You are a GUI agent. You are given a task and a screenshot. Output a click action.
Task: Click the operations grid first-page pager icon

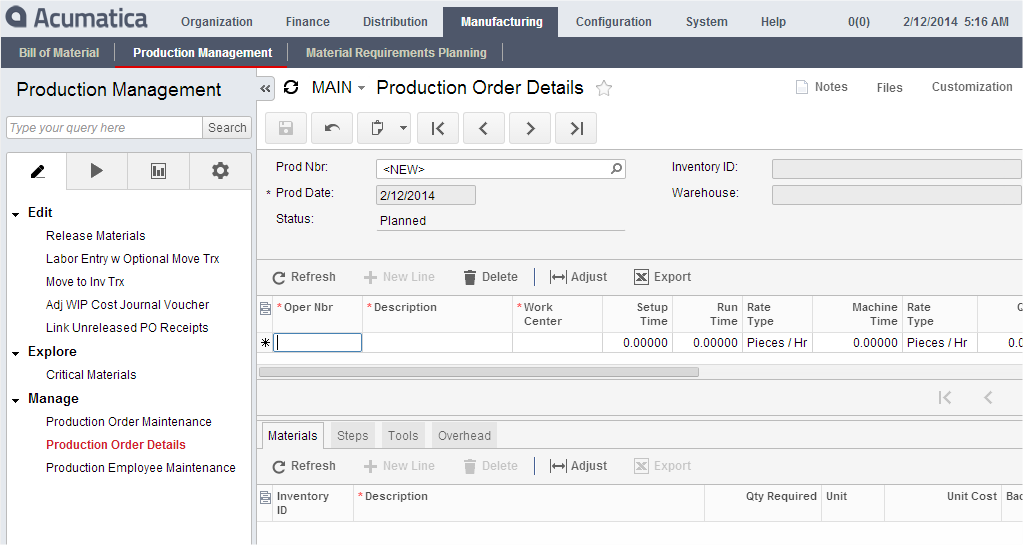(x=945, y=397)
